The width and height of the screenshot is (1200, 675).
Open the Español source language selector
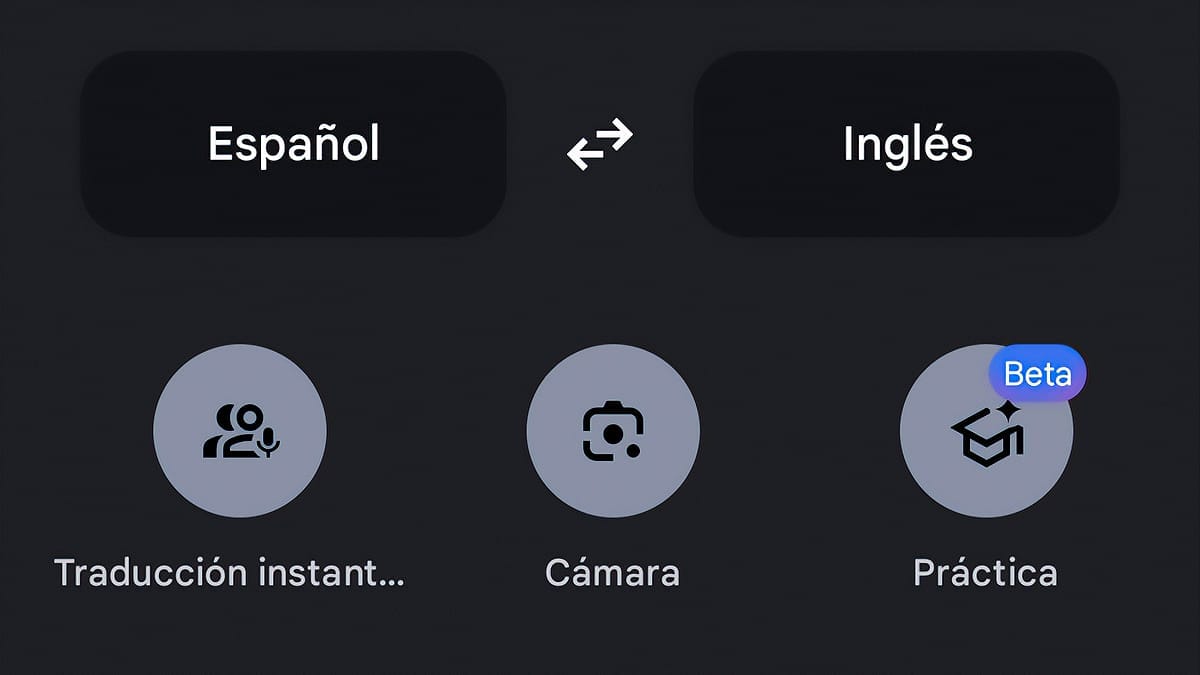point(293,143)
